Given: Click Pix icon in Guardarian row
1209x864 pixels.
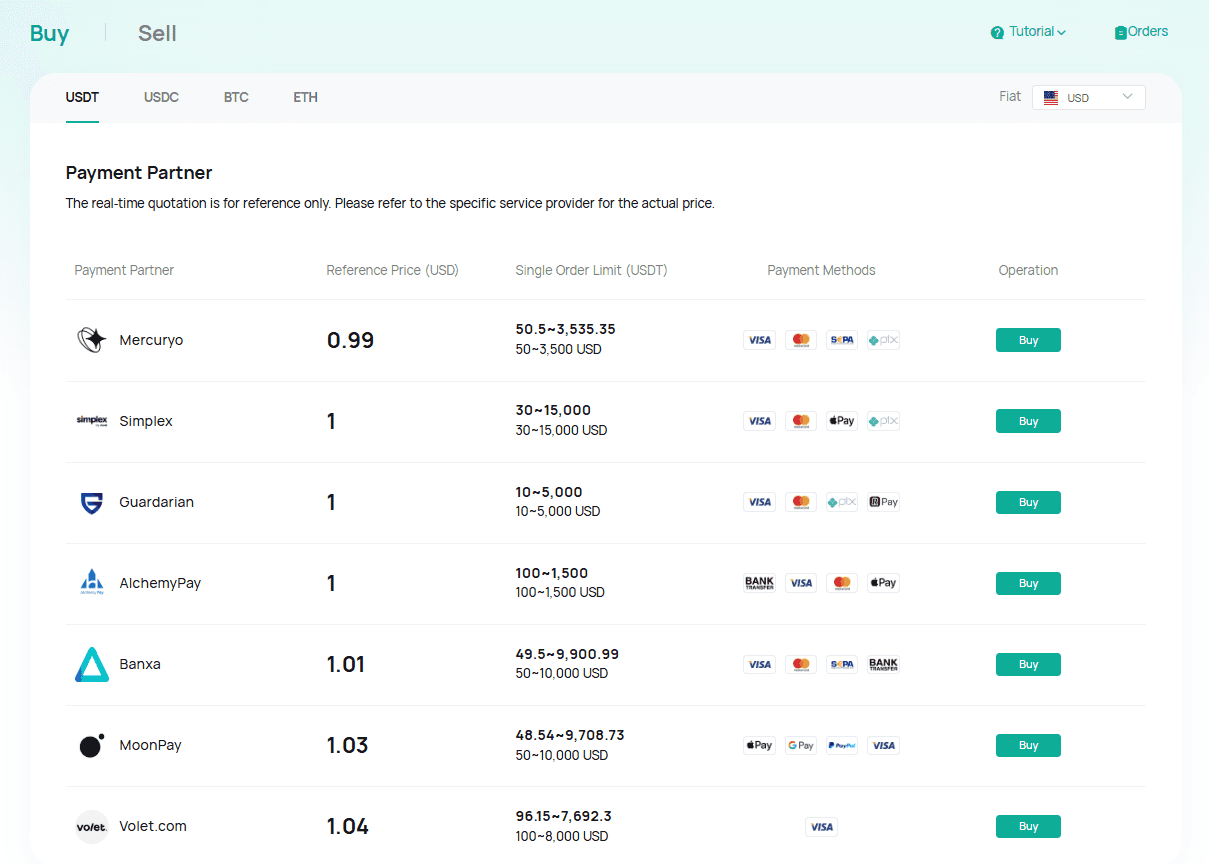Looking at the screenshot, I should coord(842,502).
